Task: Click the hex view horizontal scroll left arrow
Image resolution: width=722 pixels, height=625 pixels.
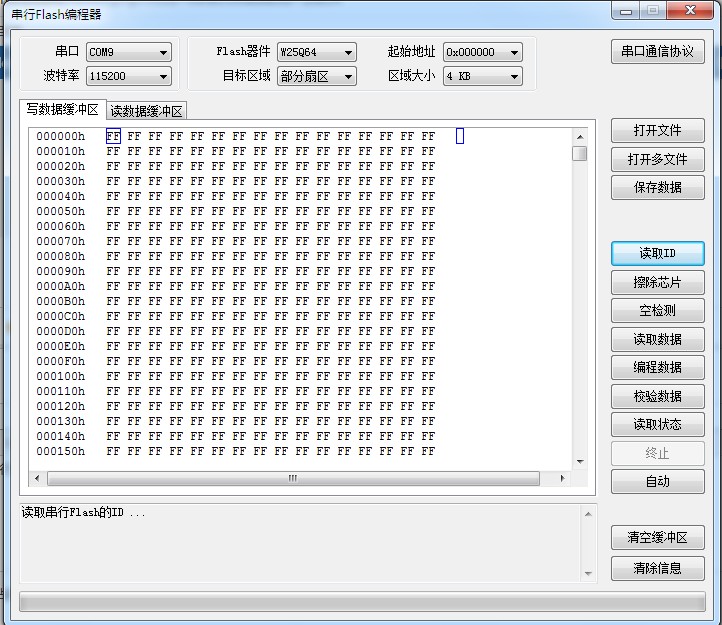Action: point(37,479)
